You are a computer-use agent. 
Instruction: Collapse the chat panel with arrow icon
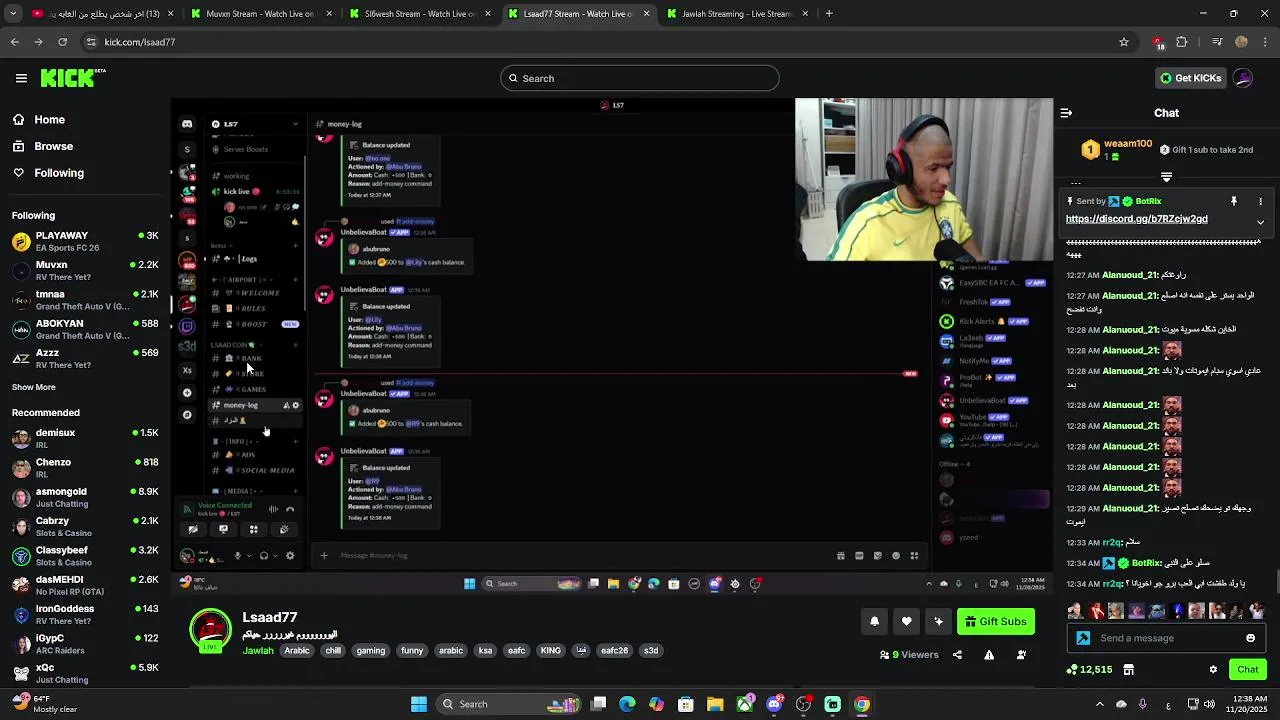pyautogui.click(x=1066, y=113)
